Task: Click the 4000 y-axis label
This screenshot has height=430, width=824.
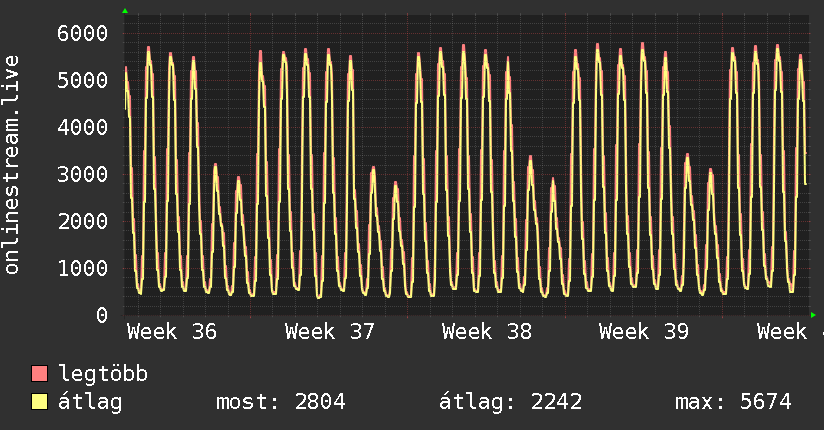Action: click(x=83, y=127)
